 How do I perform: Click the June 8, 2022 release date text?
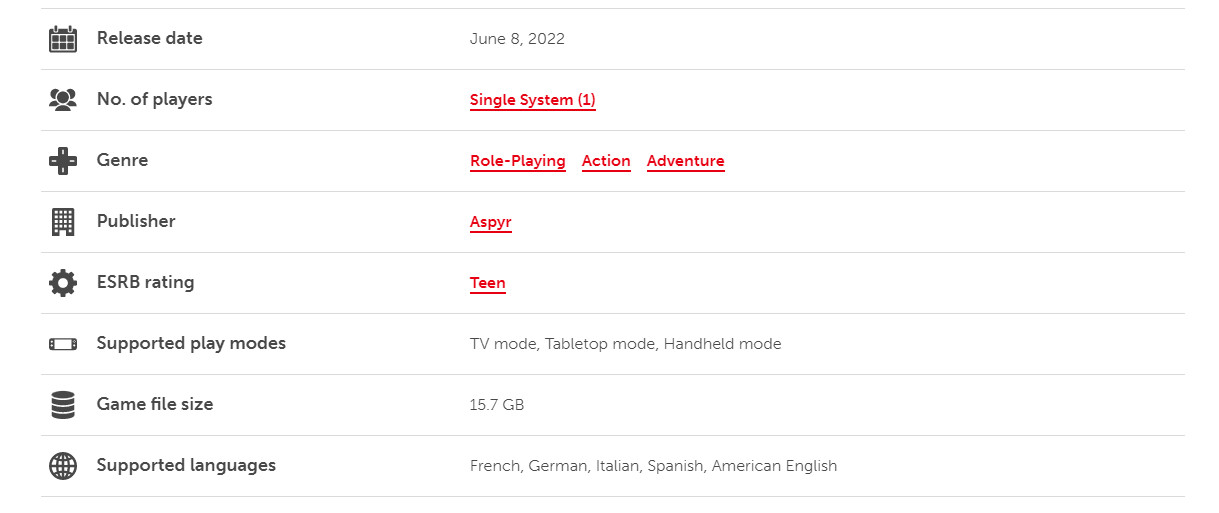click(x=517, y=39)
